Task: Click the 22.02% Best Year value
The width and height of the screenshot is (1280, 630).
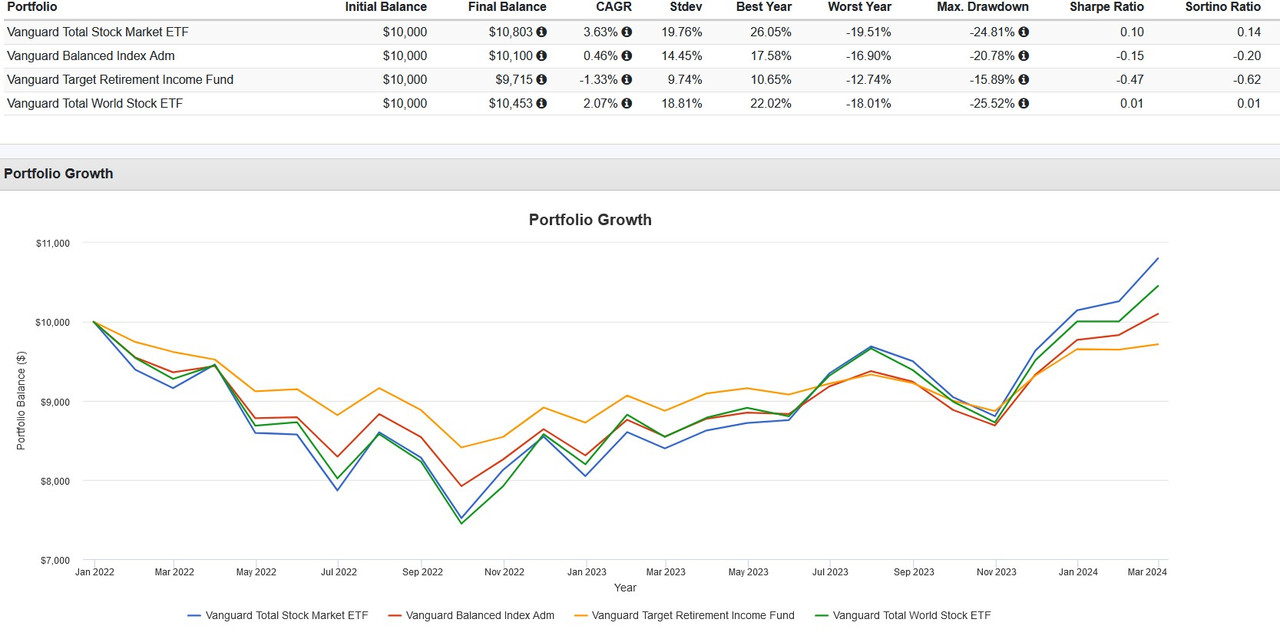Action: (771, 103)
